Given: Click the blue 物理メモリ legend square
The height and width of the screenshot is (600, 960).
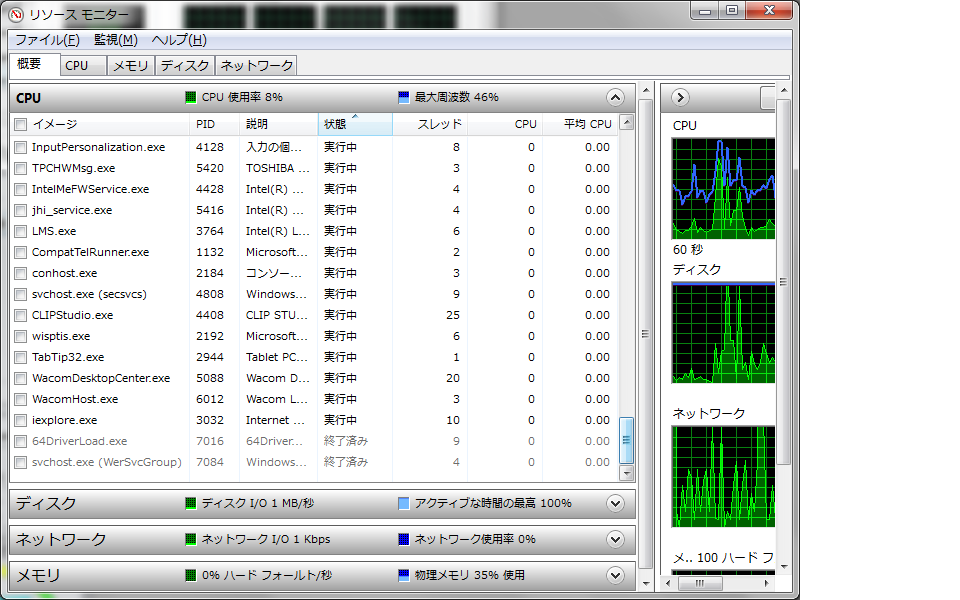Looking at the screenshot, I should point(403,575).
